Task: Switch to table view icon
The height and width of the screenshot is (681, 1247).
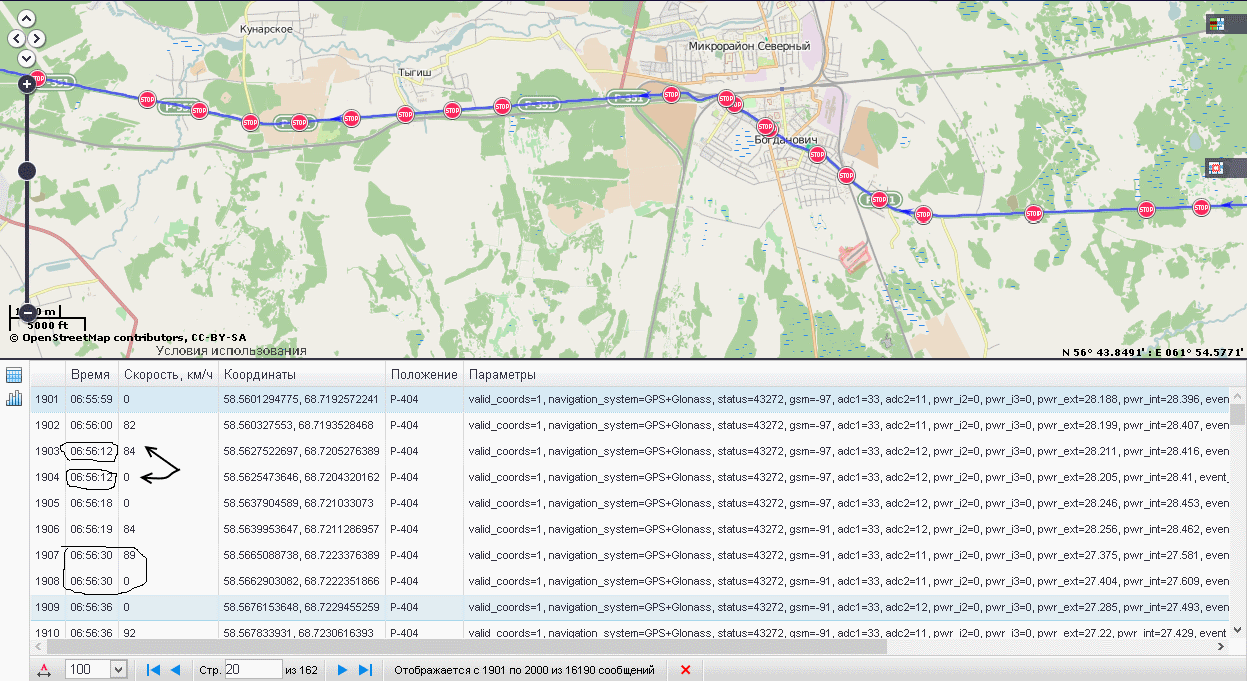Action: 14,375
